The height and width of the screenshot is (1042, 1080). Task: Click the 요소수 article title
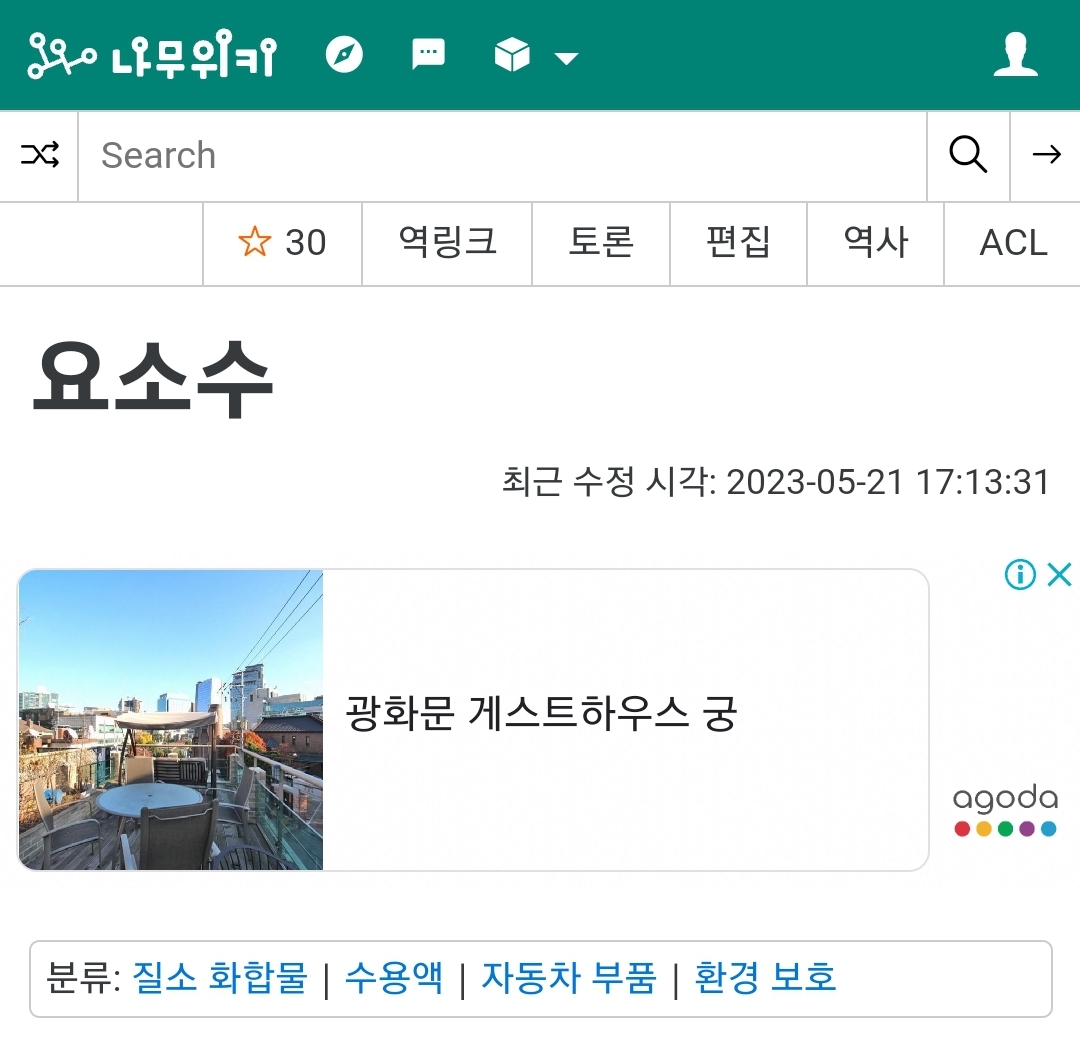pyautogui.click(x=153, y=379)
